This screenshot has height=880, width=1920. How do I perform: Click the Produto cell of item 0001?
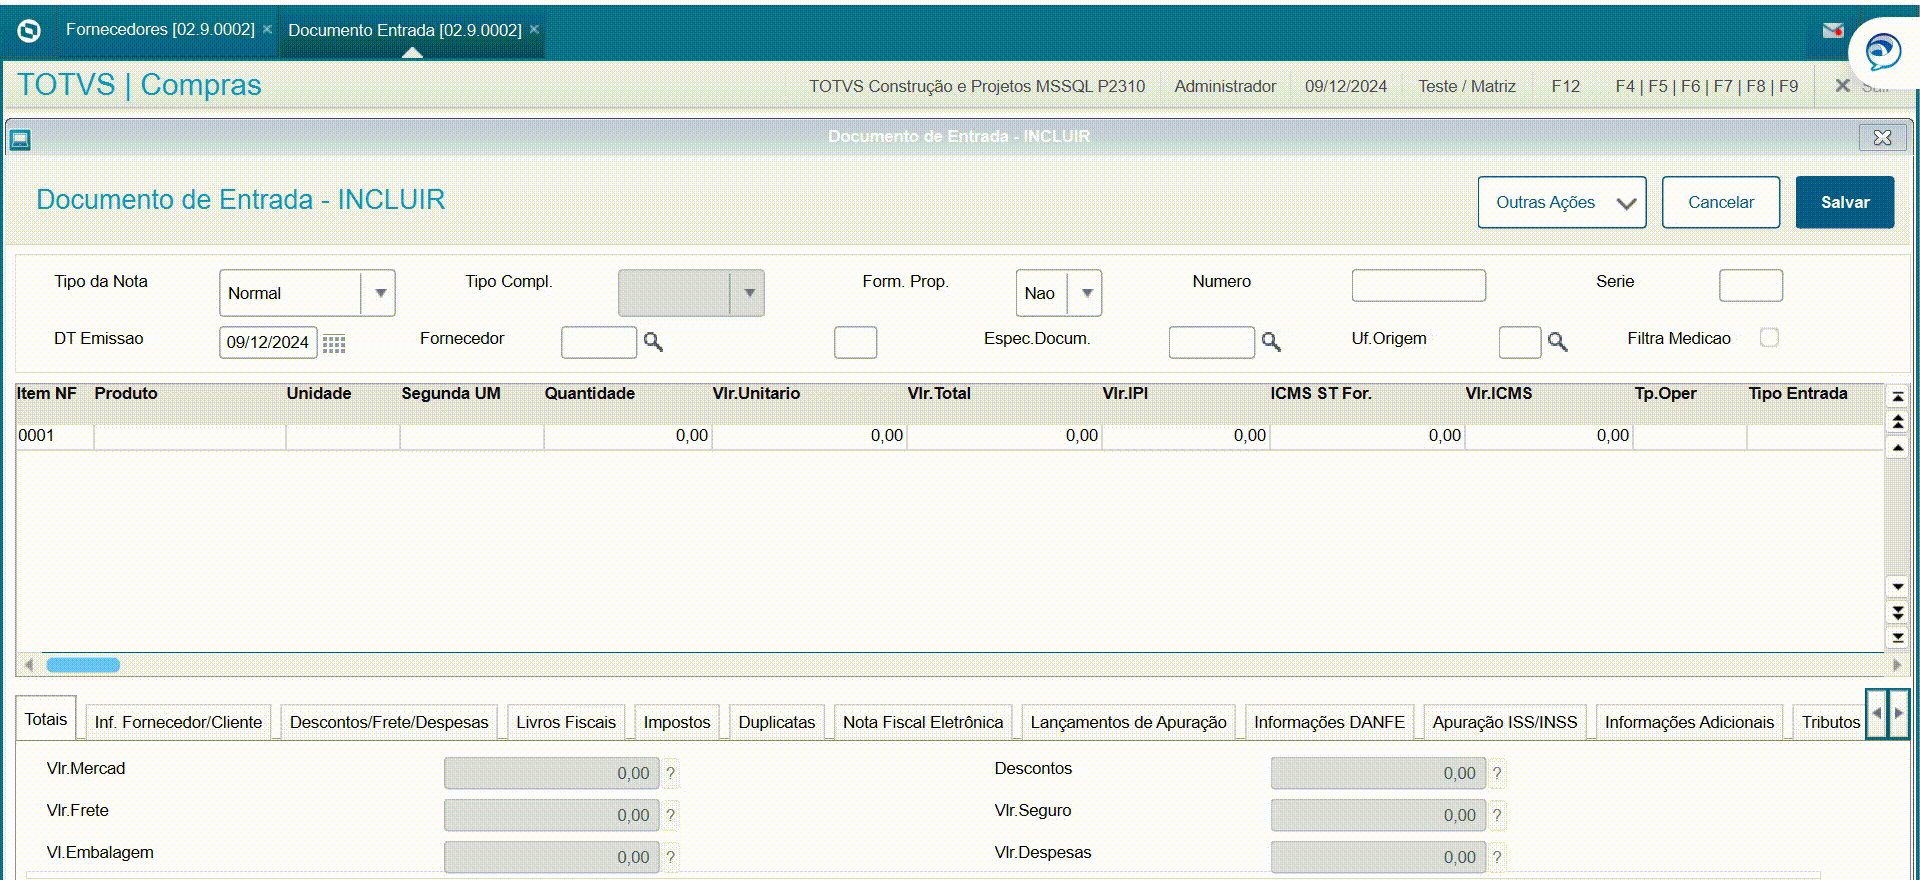coord(190,436)
